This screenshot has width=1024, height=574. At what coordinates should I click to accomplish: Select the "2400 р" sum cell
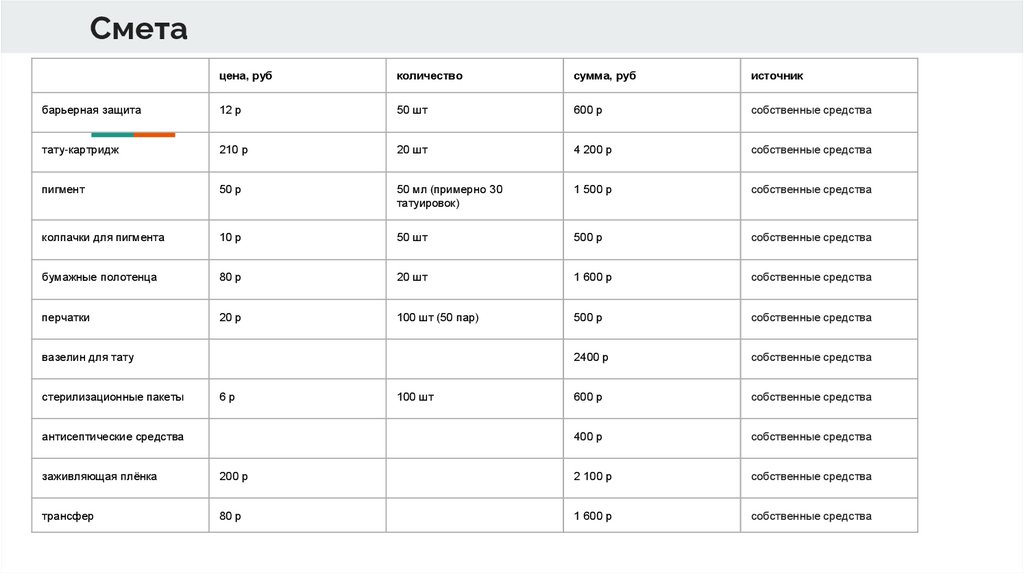coord(590,357)
